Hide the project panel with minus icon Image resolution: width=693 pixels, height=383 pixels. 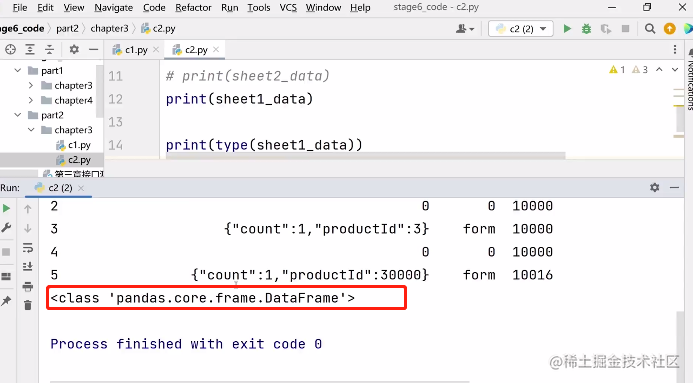tap(93, 49)
